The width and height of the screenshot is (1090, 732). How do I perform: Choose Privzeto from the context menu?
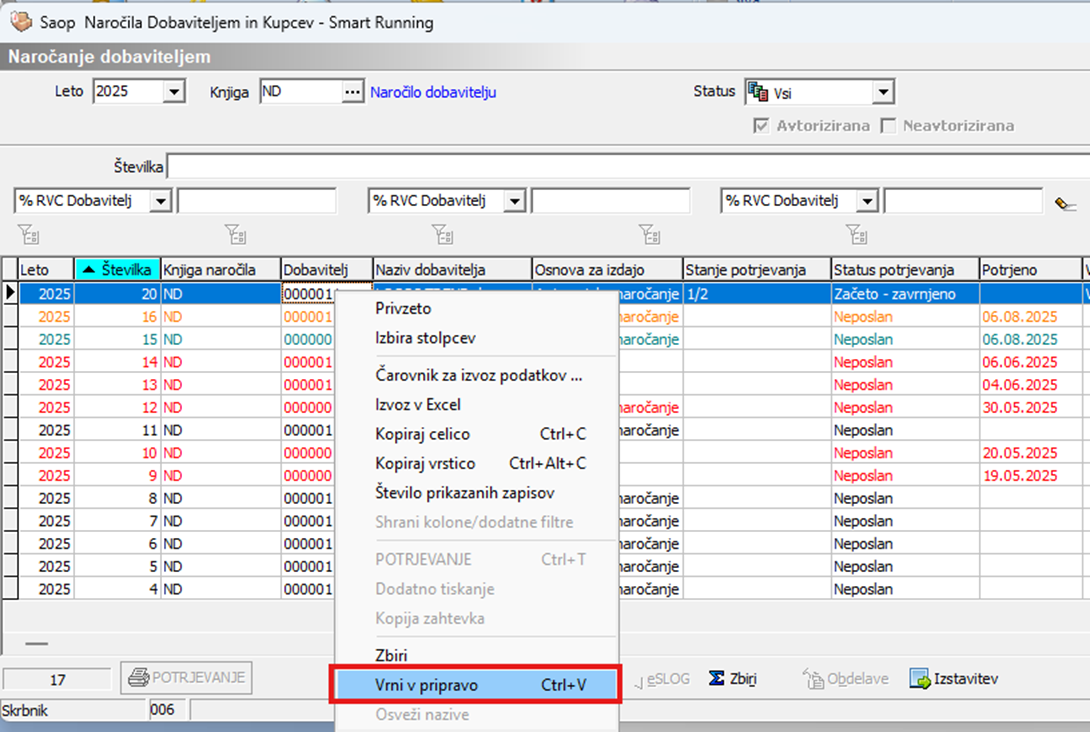coord(476,309)
